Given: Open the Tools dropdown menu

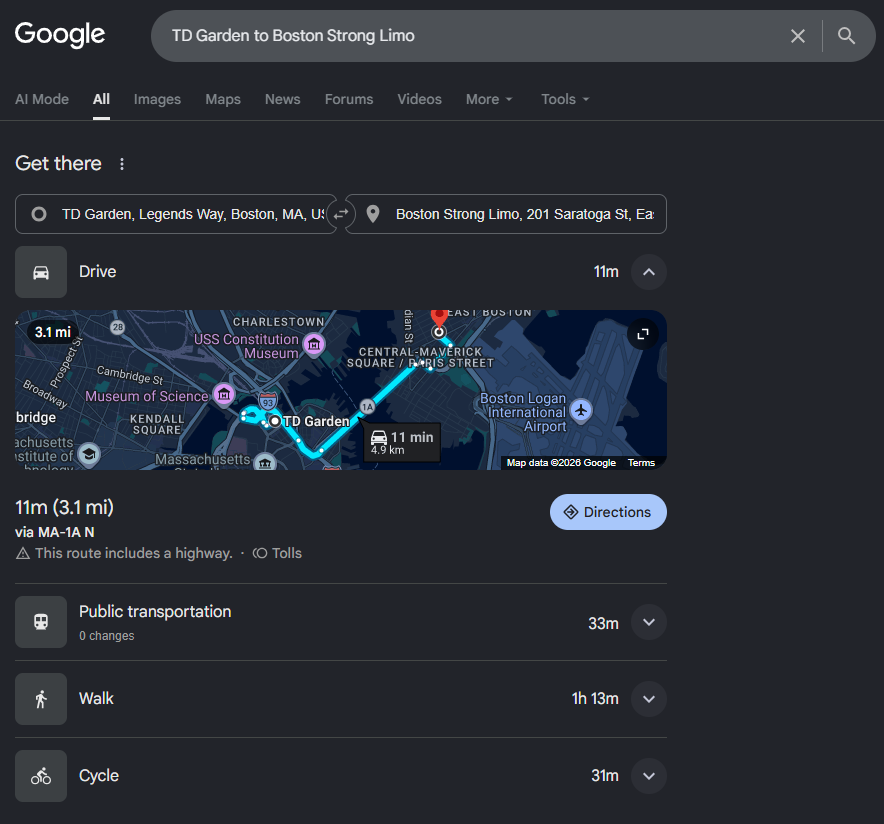Looking at the screenshot, I should [x=565, y=99].
